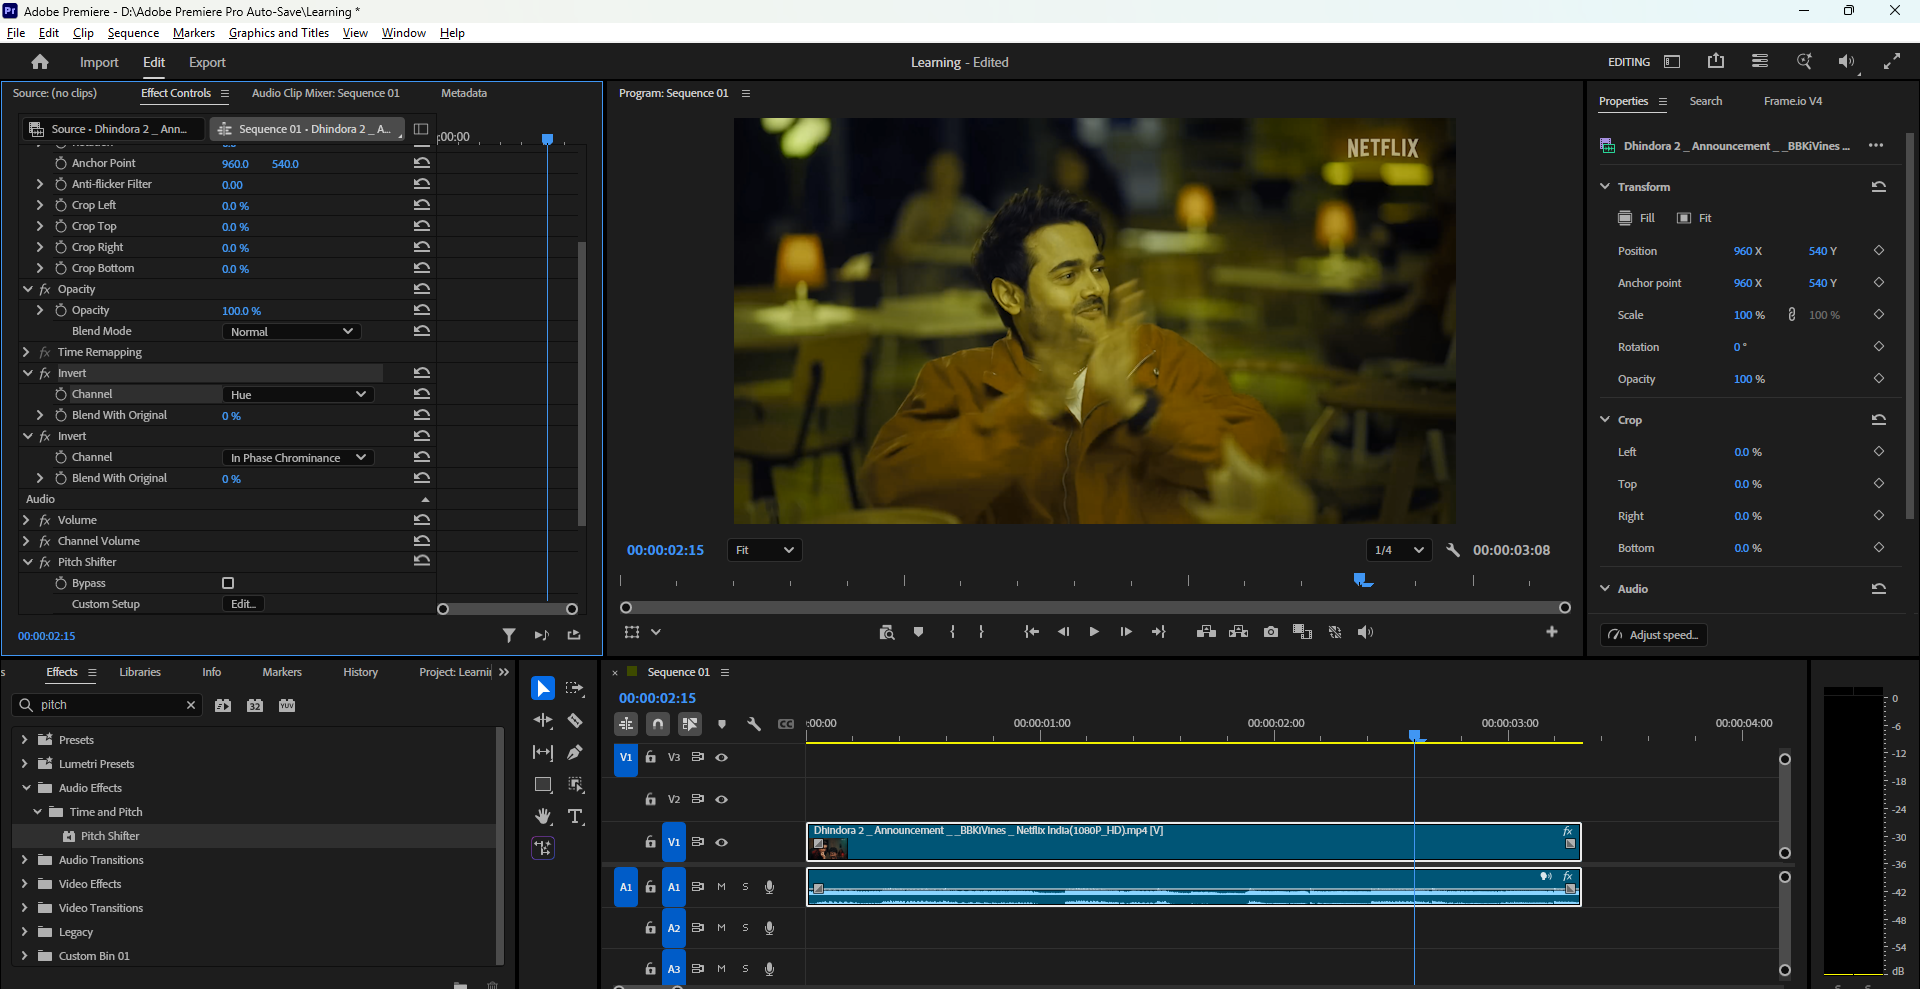Click the timeline playhead marker
The width and height of the screenshot is (1920, 989).
point(1415,736)
